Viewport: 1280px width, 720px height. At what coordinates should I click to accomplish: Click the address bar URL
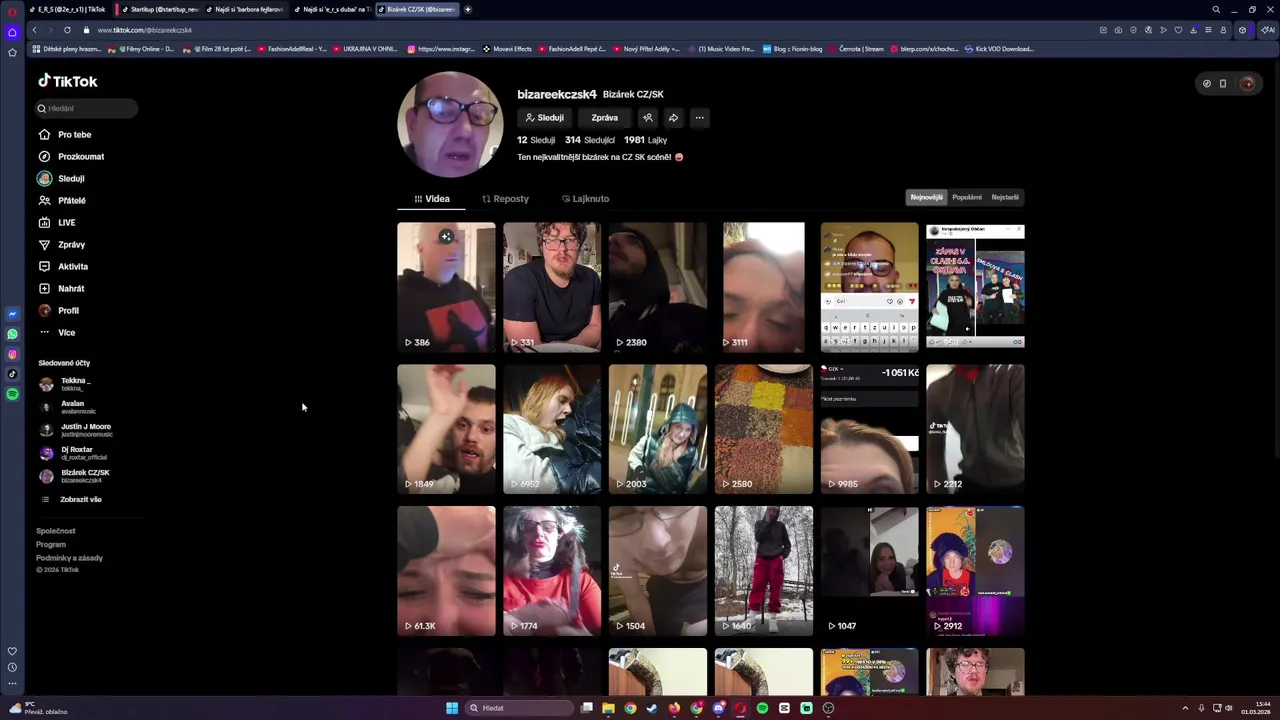point(144,30)
